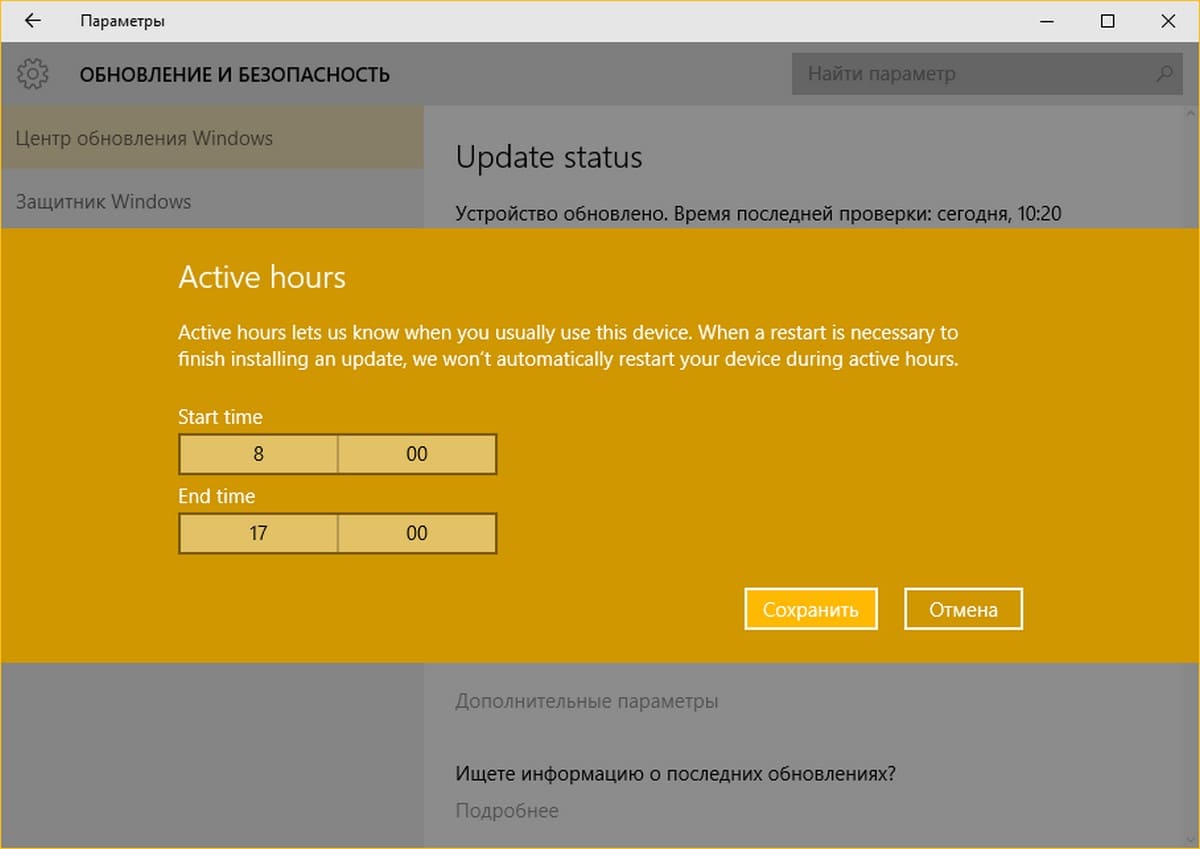This screenshot has height=849, width=1200.
Task: Cancel the dialog with 'Отмена' button
Action: pyautogui.click(x=964, y=609)
